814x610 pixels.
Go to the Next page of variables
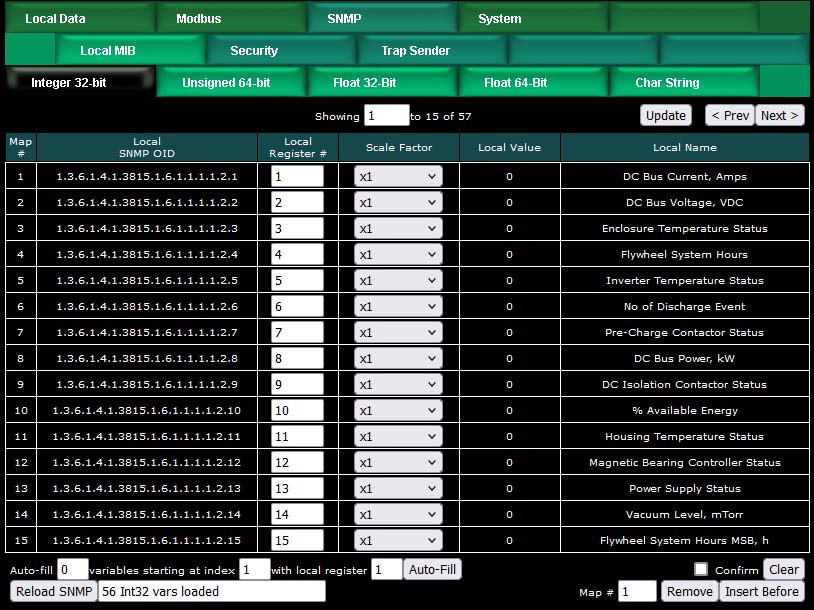pyautogui.click(x=779, y=115)
